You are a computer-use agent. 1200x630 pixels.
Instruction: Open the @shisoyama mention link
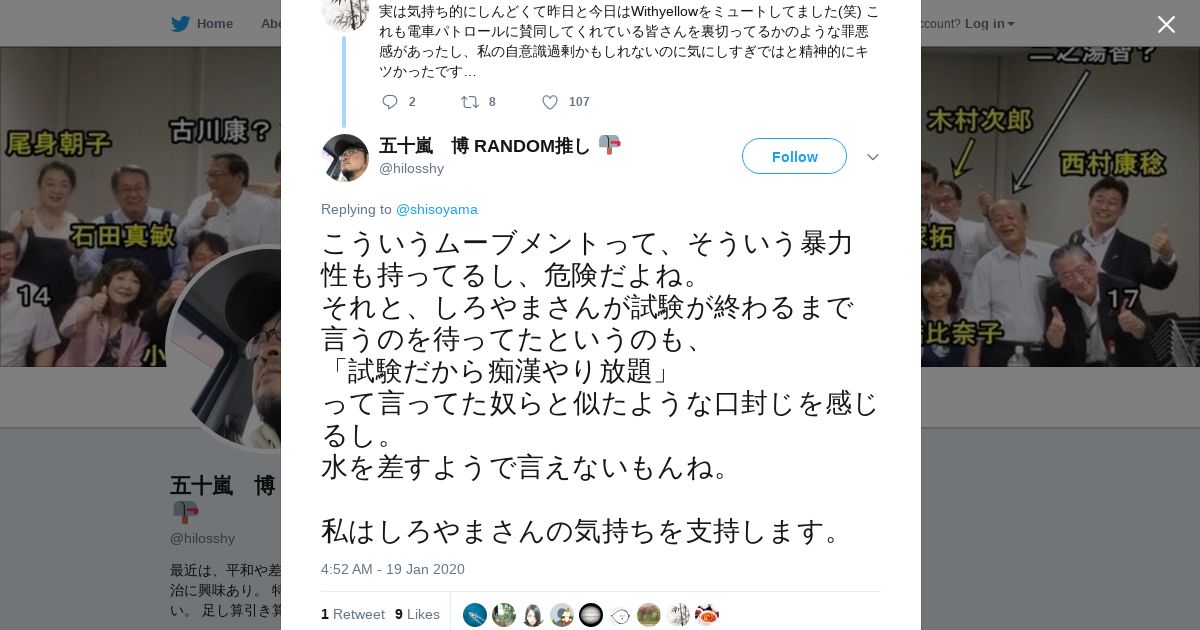coord(437,209)
